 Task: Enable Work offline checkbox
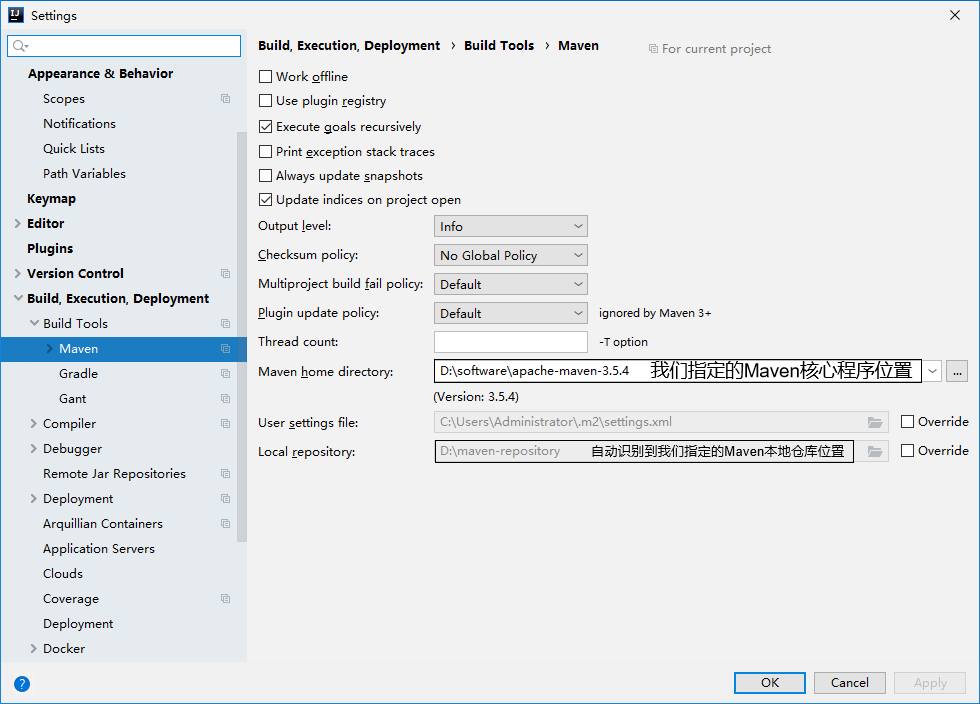coord(266,76)
